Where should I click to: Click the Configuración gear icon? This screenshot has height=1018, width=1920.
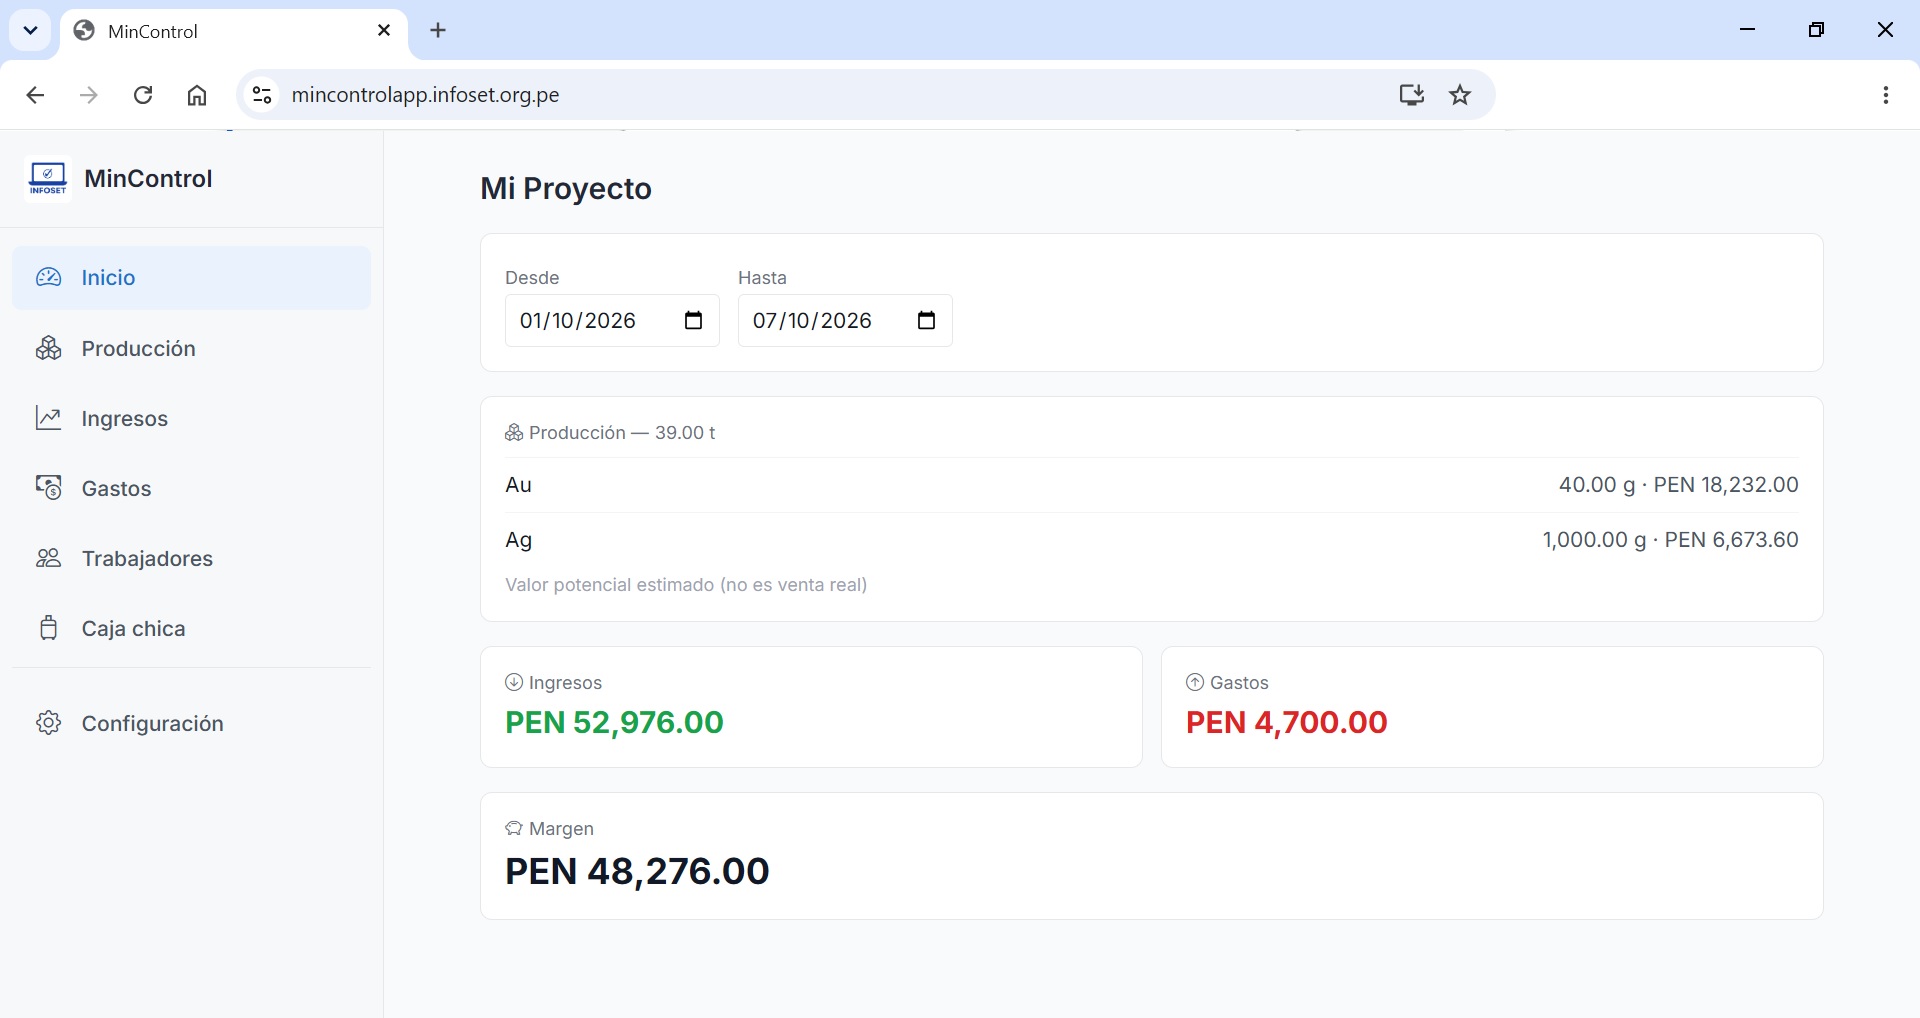click(49, 723)
